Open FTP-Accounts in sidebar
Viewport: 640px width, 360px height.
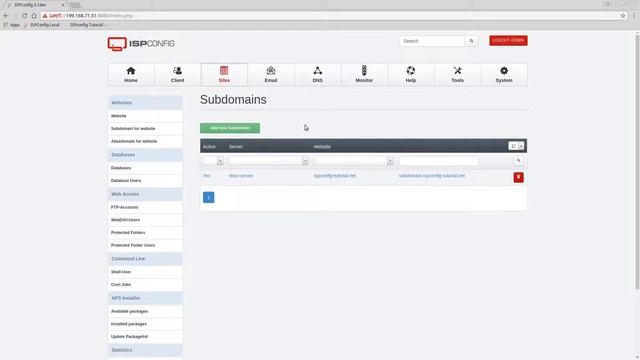pos(145,207)
